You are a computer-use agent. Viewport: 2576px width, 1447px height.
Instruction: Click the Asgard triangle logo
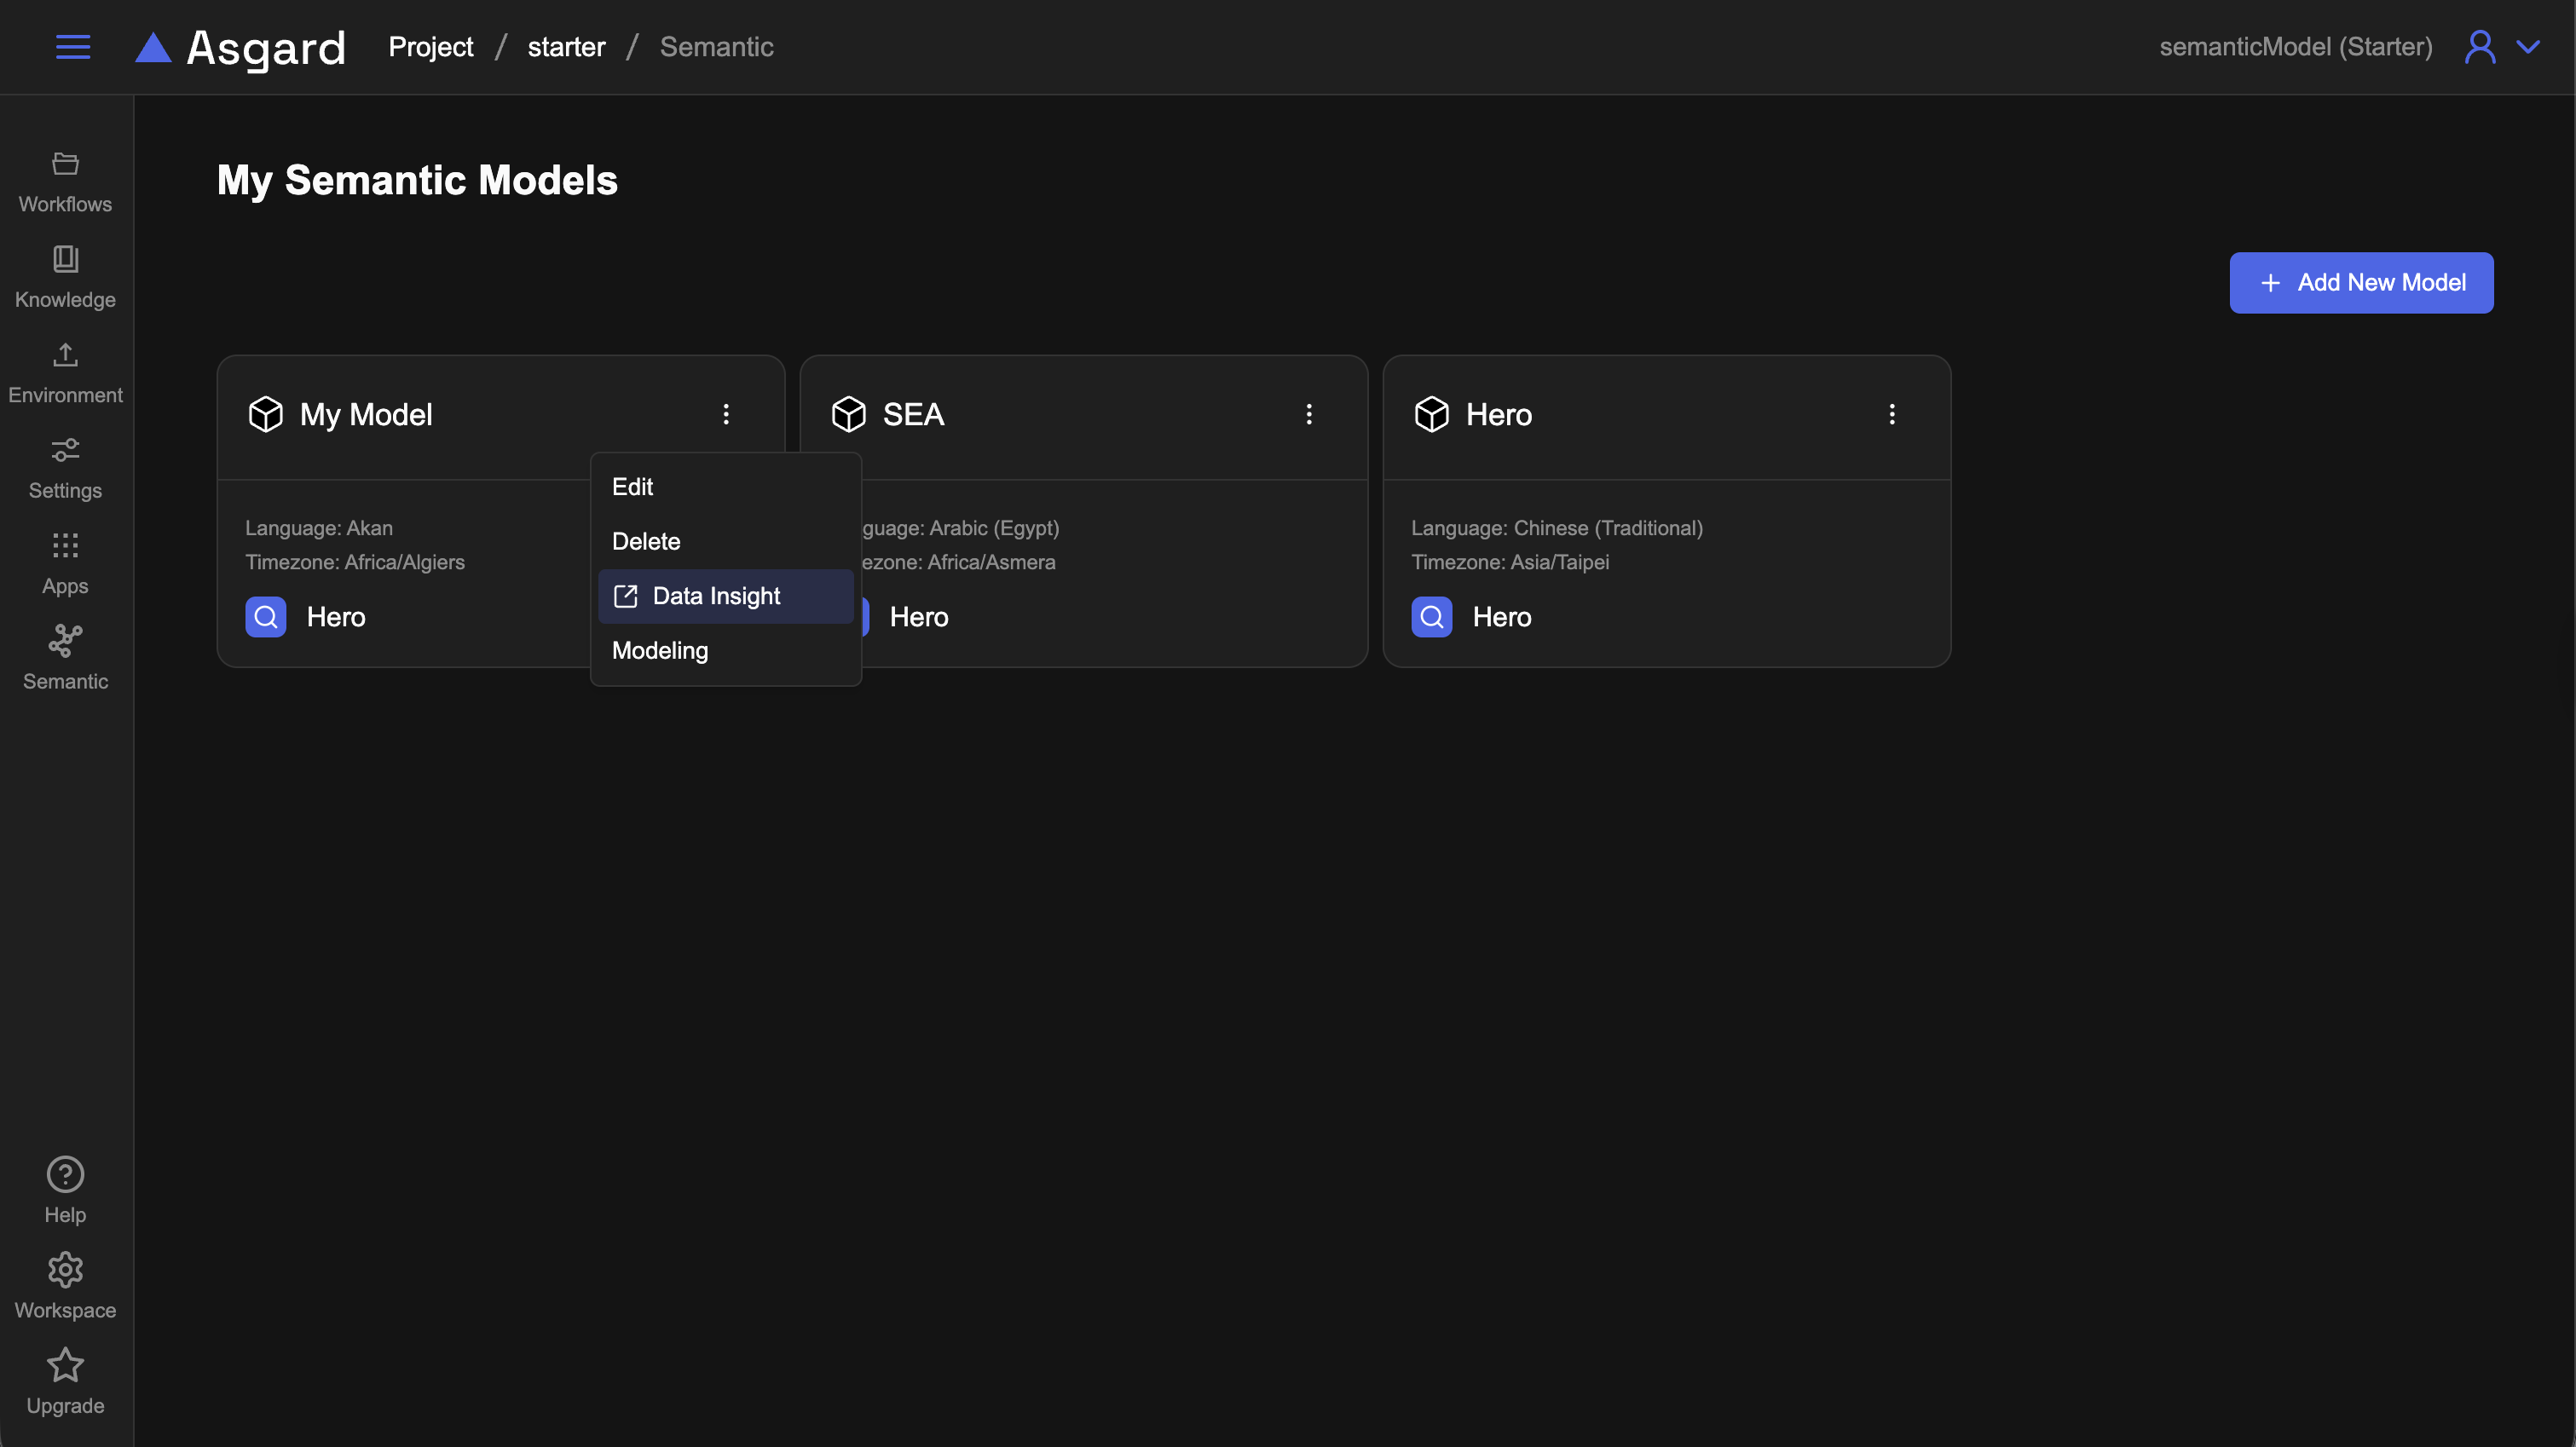point(153,47)
